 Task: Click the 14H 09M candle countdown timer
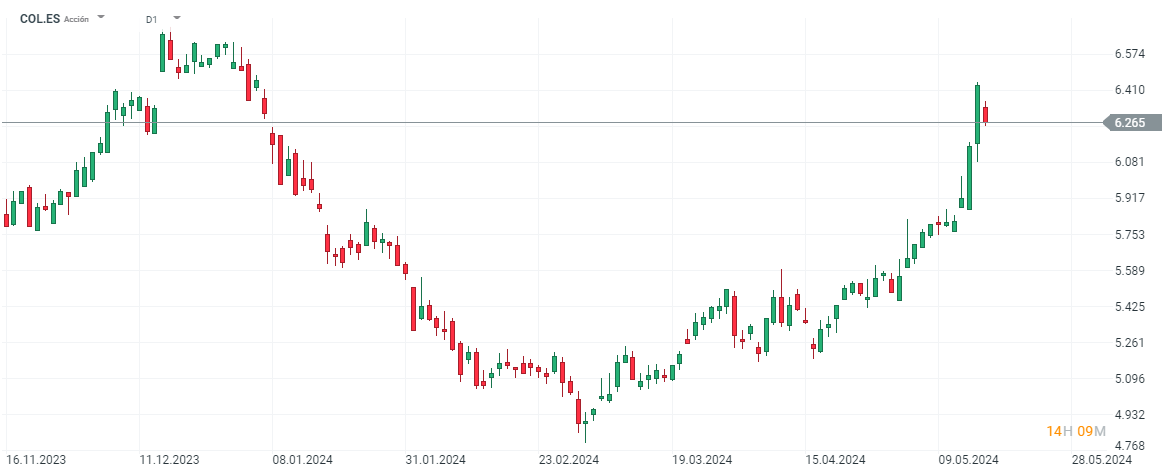1075,431
